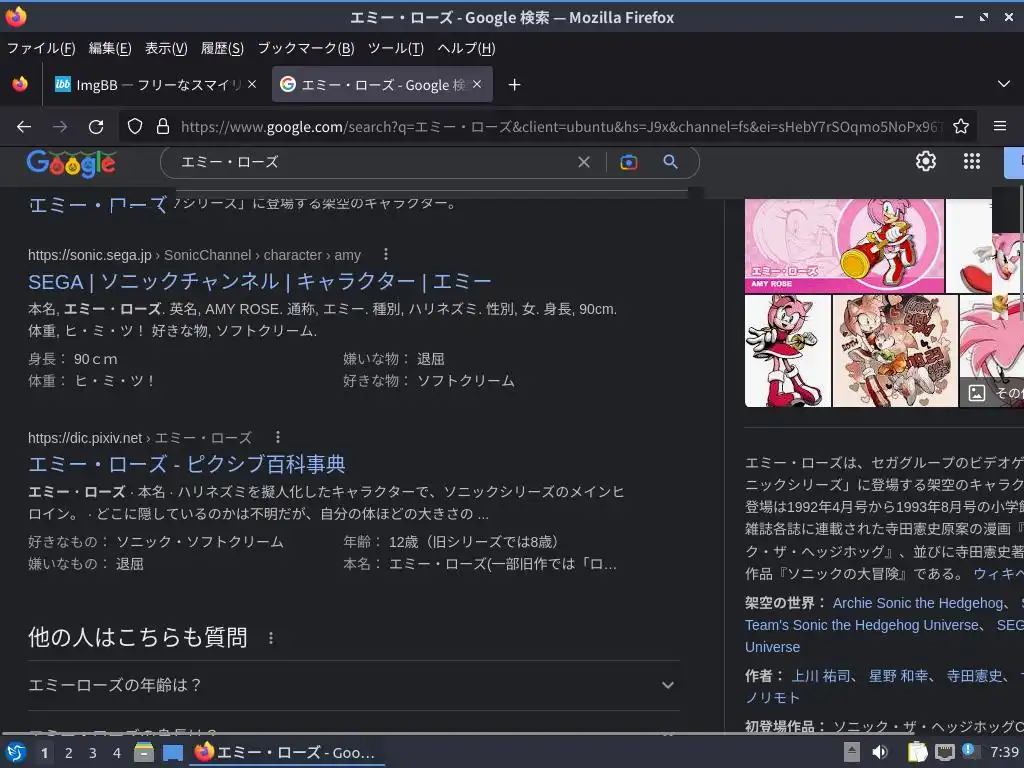The height and width of the screenshot is (768, 1024).
Task: Open the display monitor tray icon
Action: click(944, 752)
